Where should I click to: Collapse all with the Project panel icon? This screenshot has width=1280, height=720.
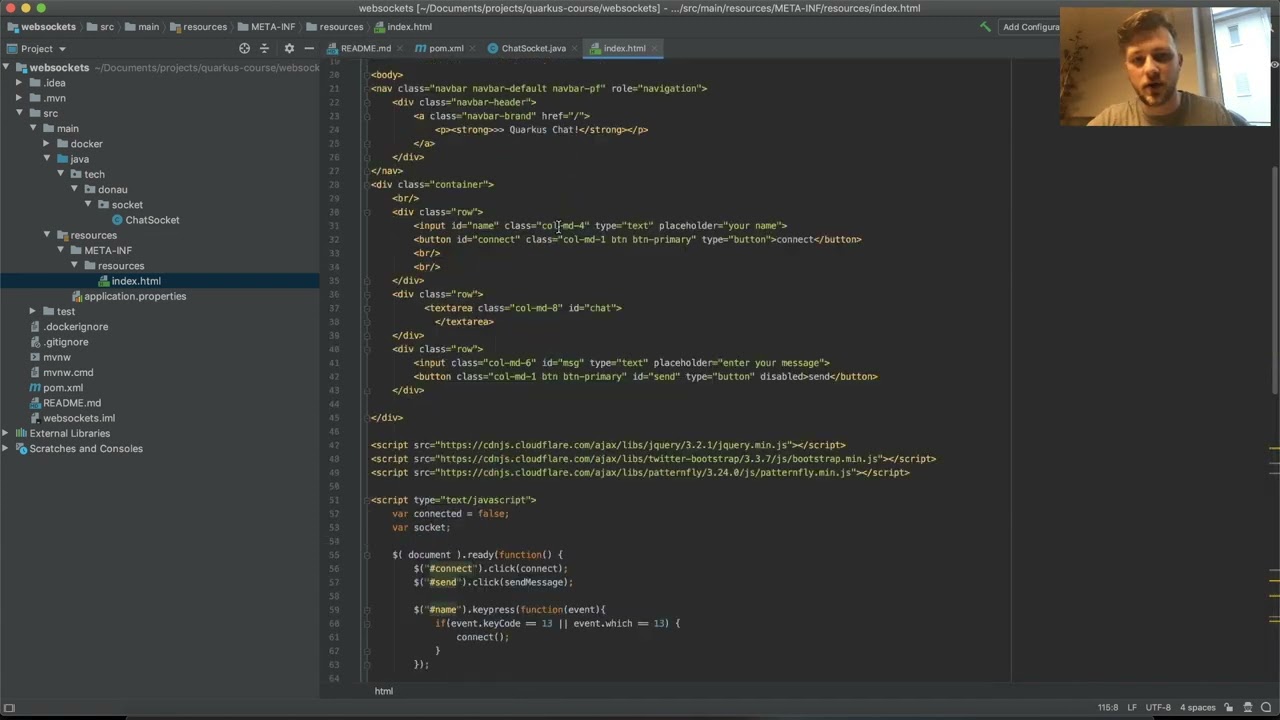pyautogui.click(x=265, y=48)
